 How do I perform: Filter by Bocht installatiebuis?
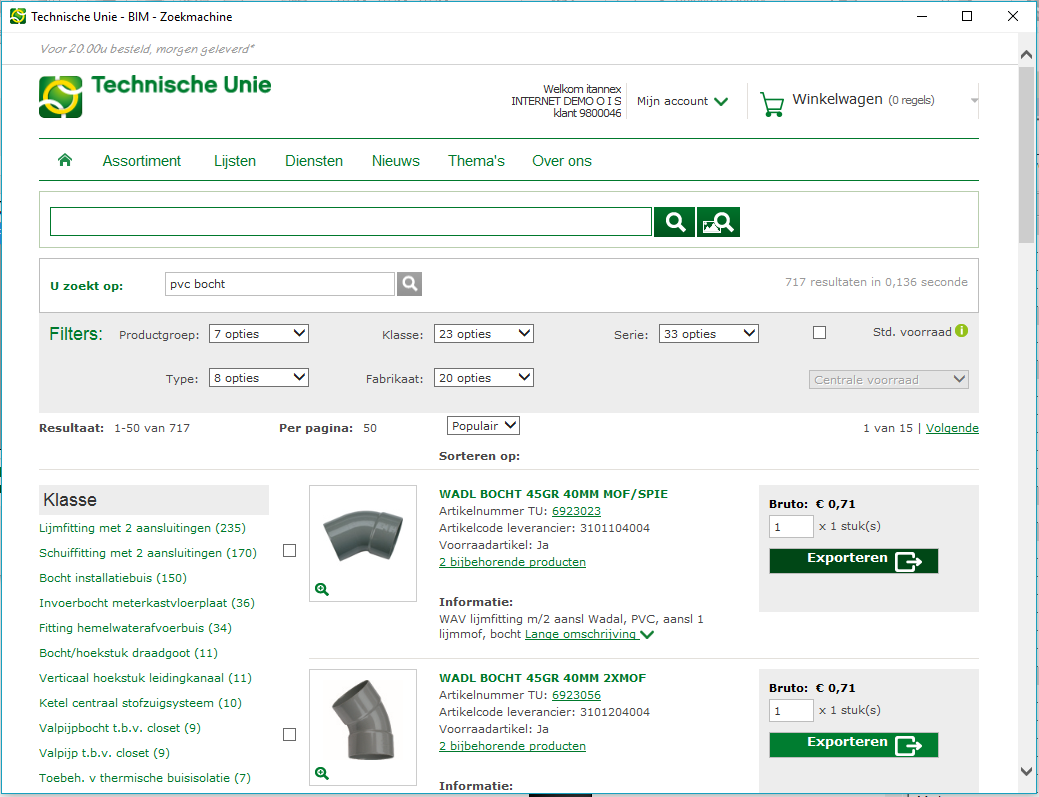(x=113, y=578)
